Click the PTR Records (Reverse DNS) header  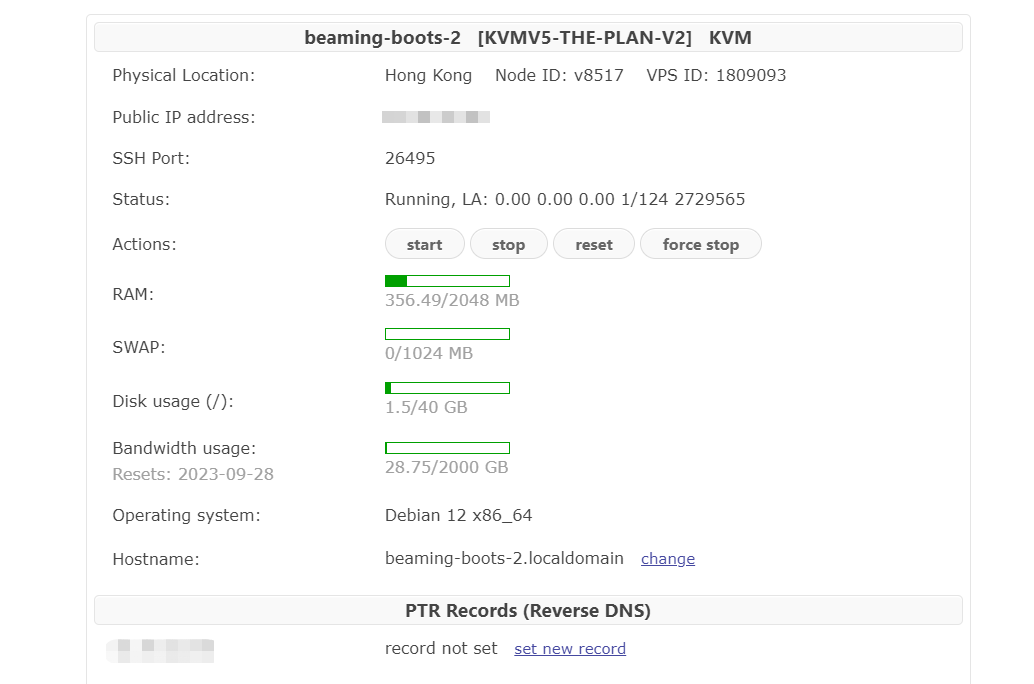528,610
